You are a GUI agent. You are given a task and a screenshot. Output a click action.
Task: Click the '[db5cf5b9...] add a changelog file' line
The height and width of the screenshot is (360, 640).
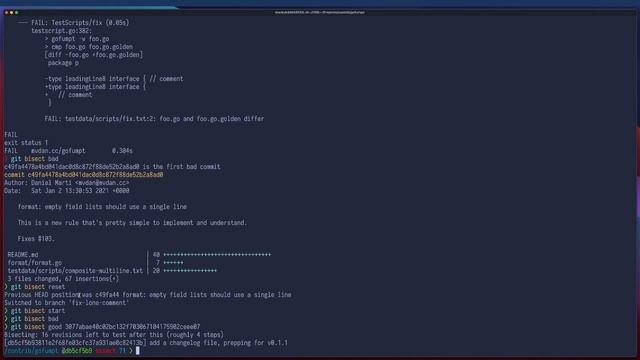click(x=146, y=343)
